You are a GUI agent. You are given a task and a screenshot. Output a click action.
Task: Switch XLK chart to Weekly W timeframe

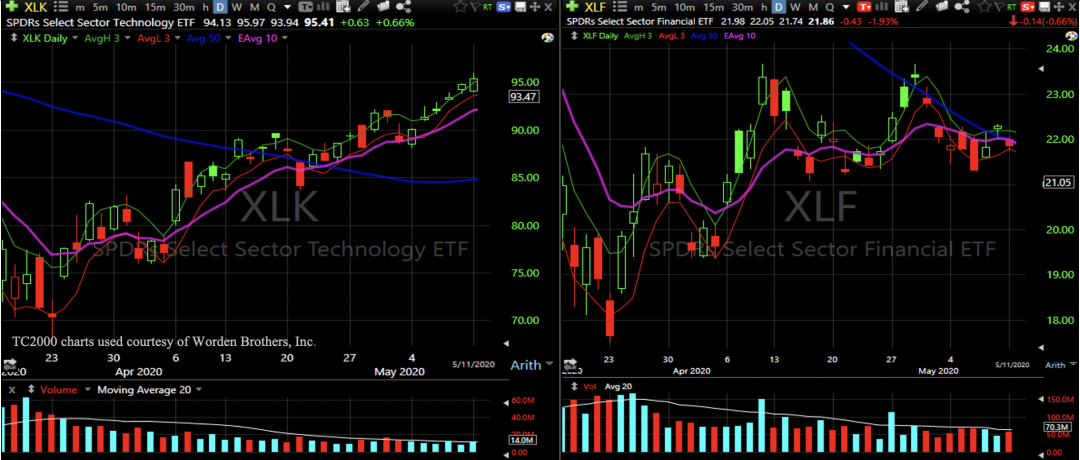[236, 7]
